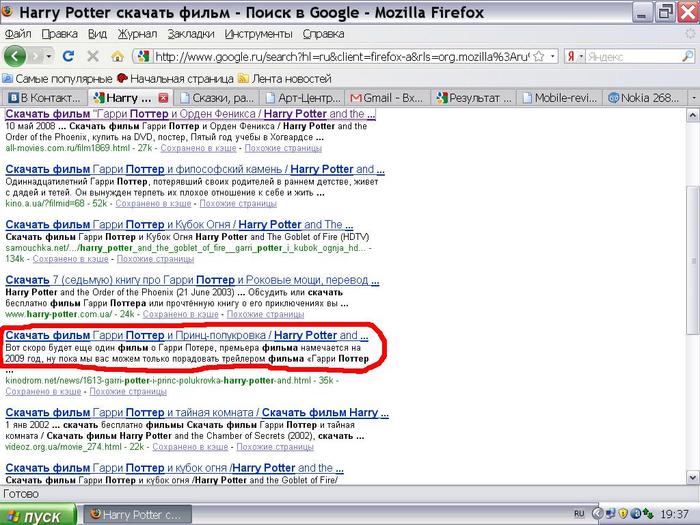Click the green Back navigation button
This screenshot has height=525, width=700.
click(15, 56)
